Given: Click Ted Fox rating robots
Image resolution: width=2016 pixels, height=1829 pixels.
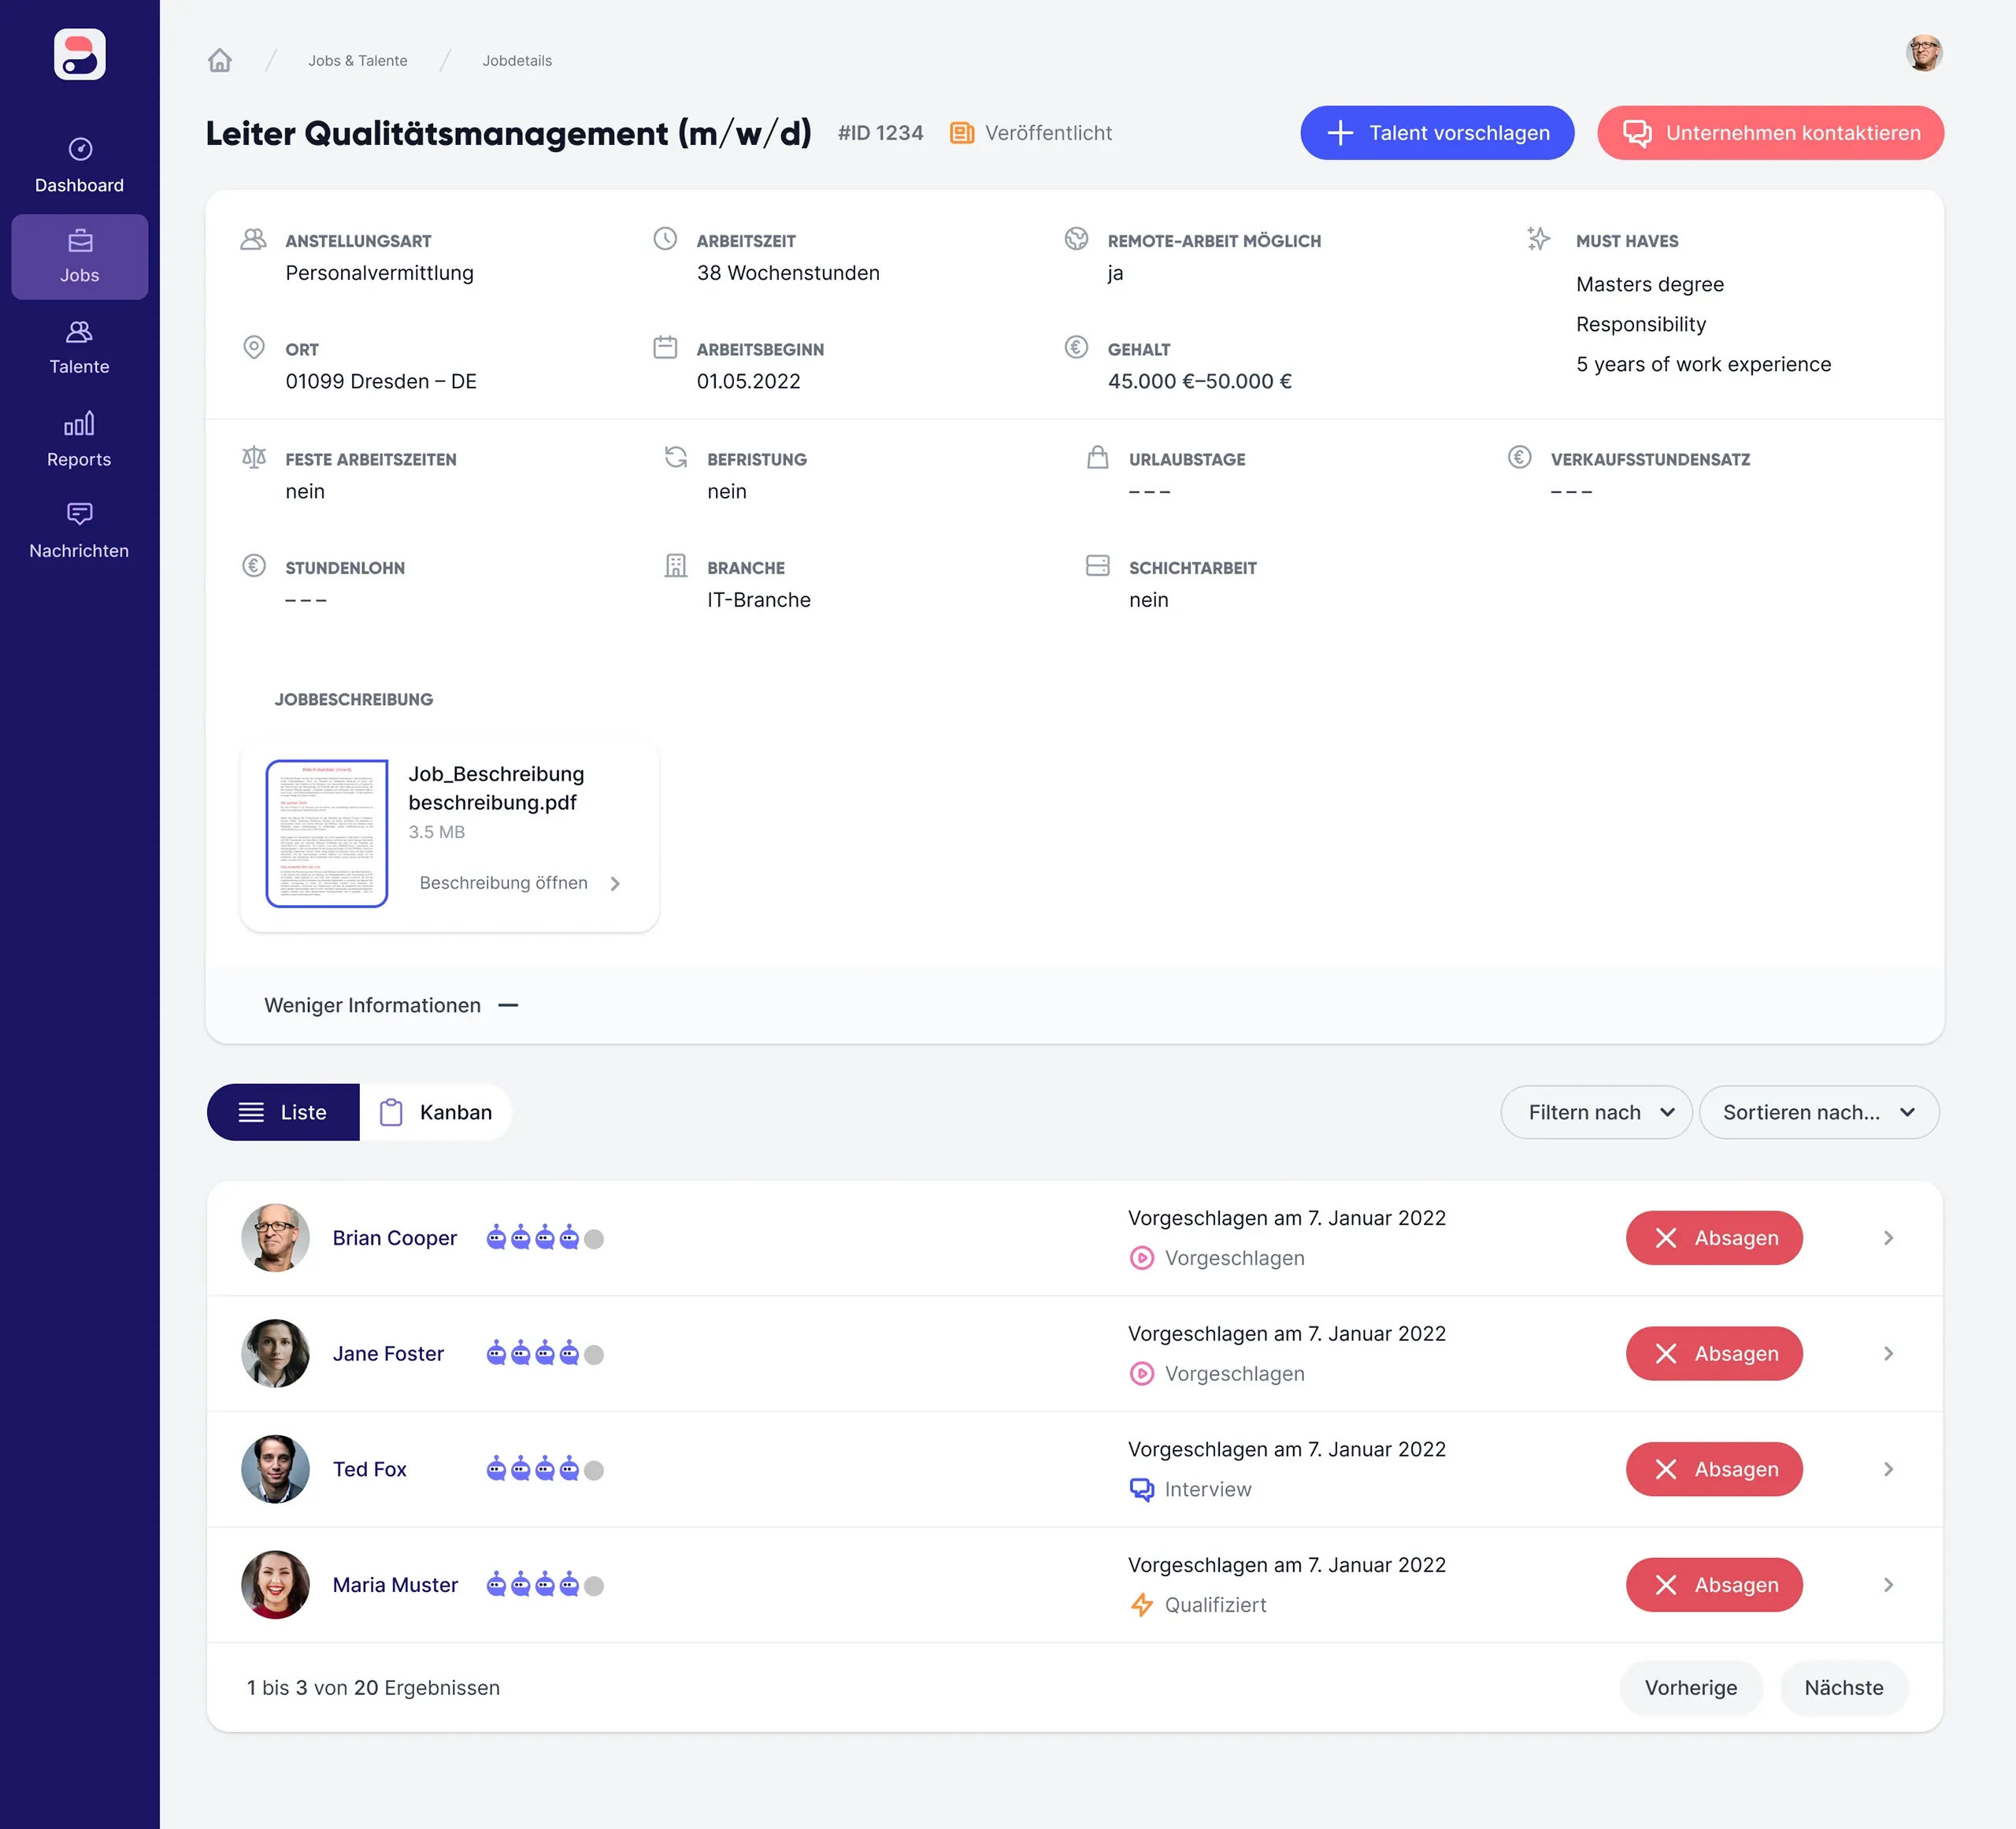Looking at the screenshot, I should coord(544,1469).
